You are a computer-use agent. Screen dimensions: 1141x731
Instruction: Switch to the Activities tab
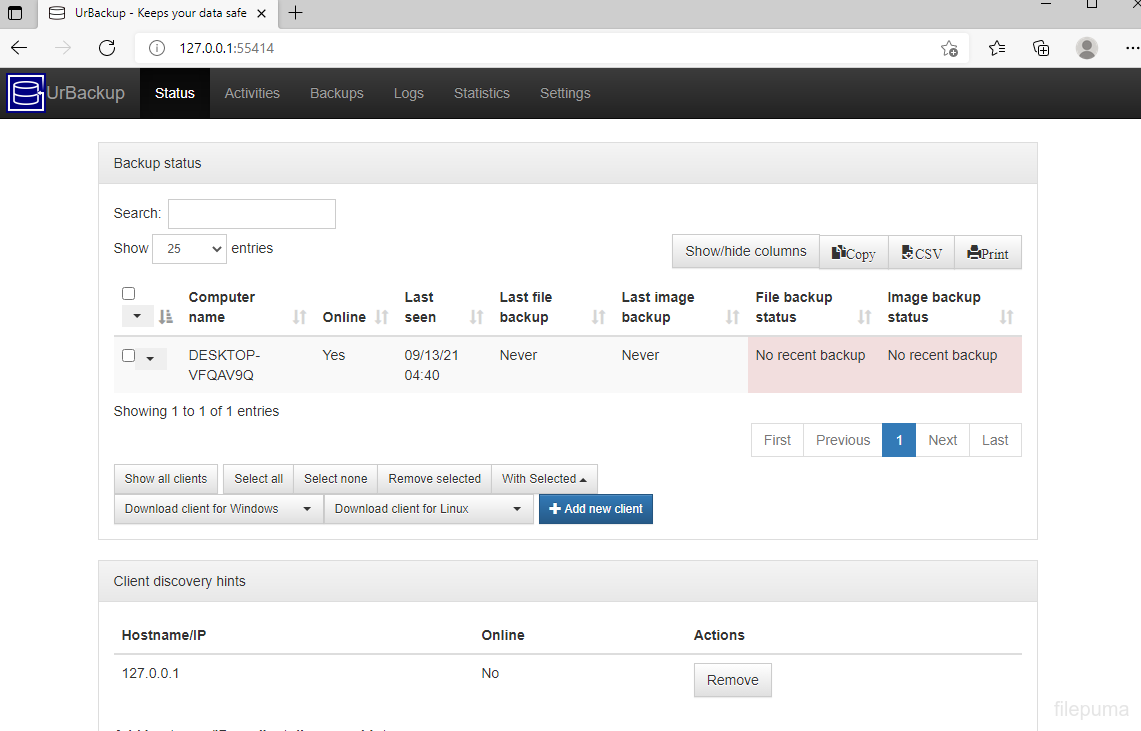click(252, 93)
